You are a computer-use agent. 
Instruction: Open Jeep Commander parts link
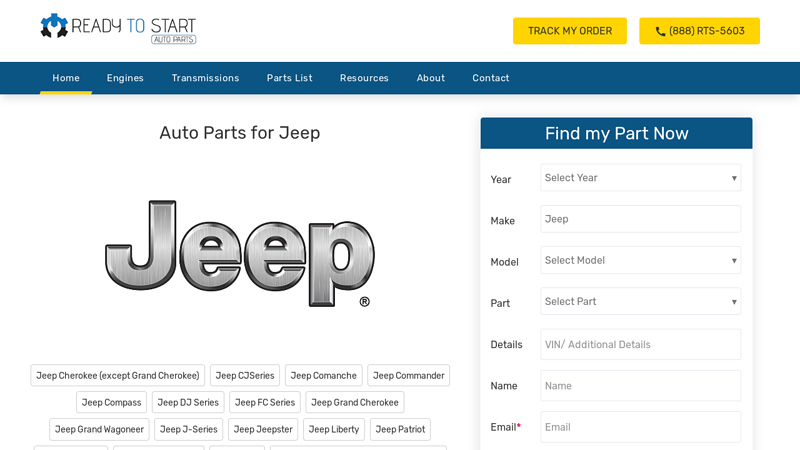click(409, 376)
